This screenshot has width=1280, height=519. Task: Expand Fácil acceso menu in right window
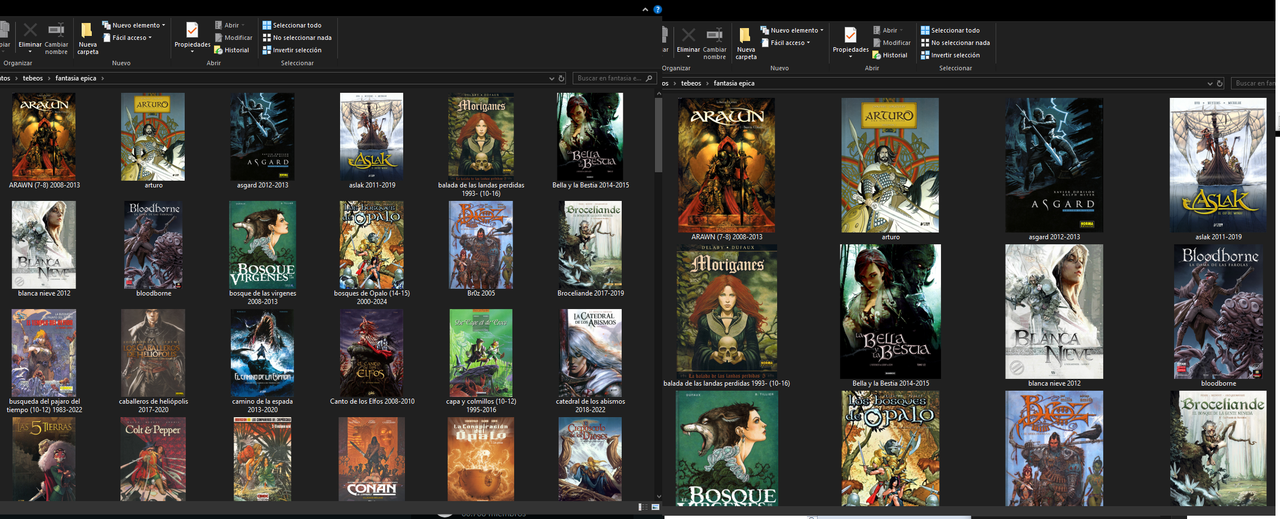(784, 43)
